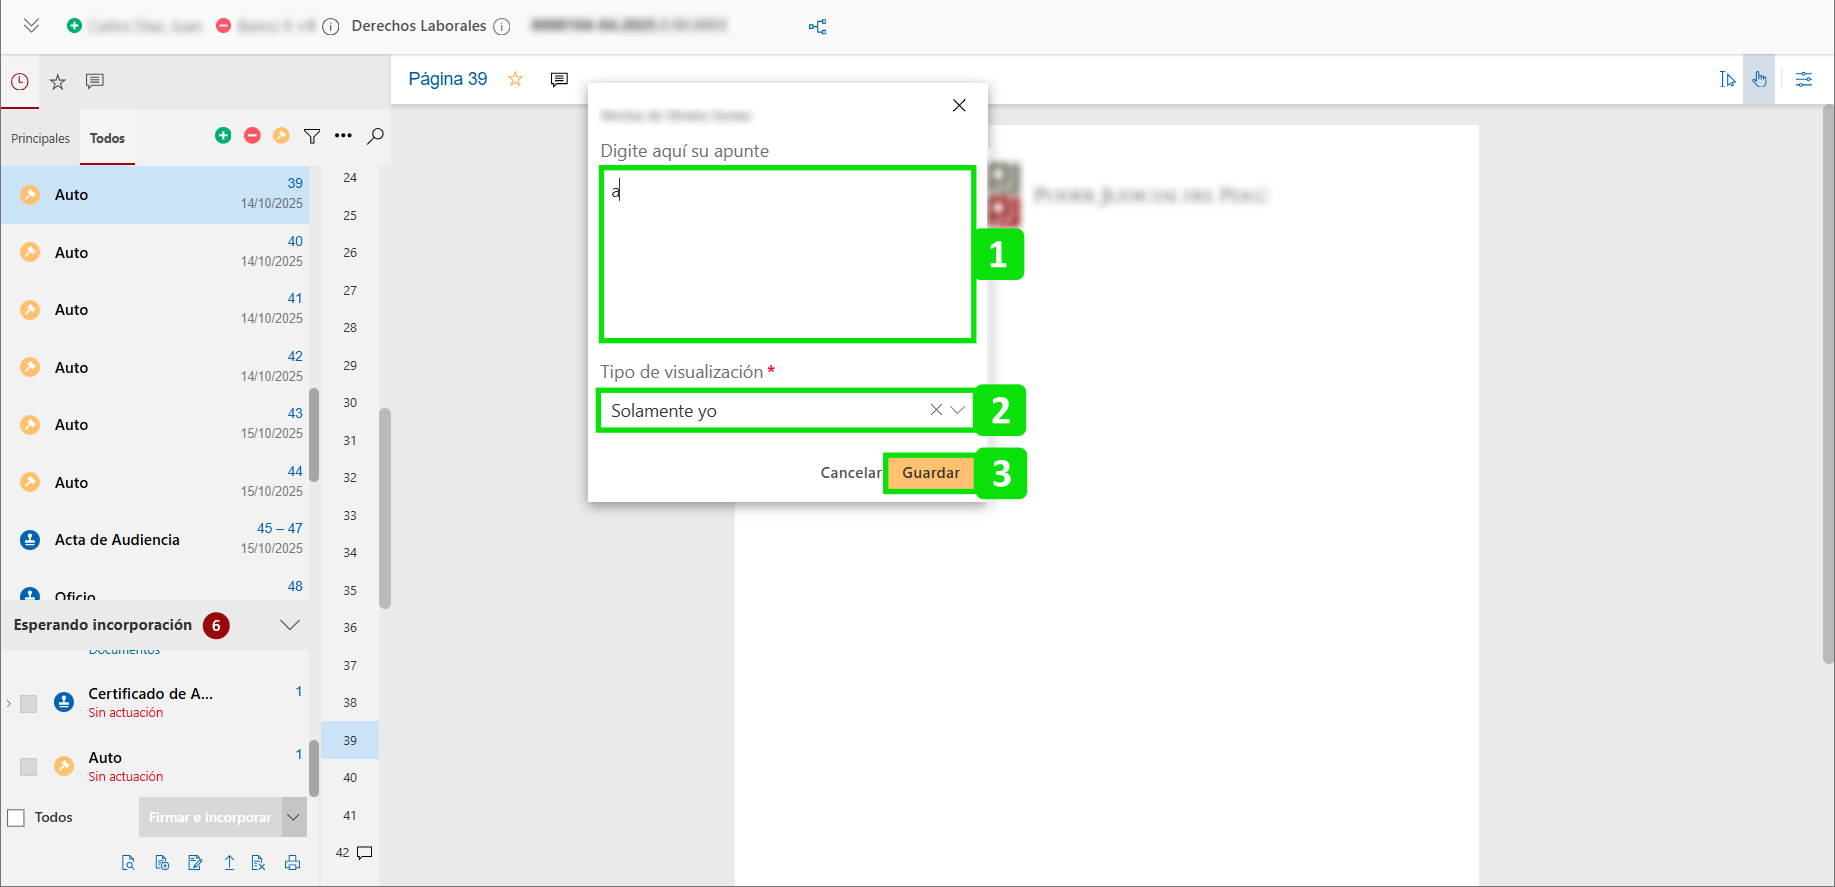This screenshot has width=1835, height=887.
Task: Open the three-dots more options menu
Action: pyautogui.click(x=343, y=136)
